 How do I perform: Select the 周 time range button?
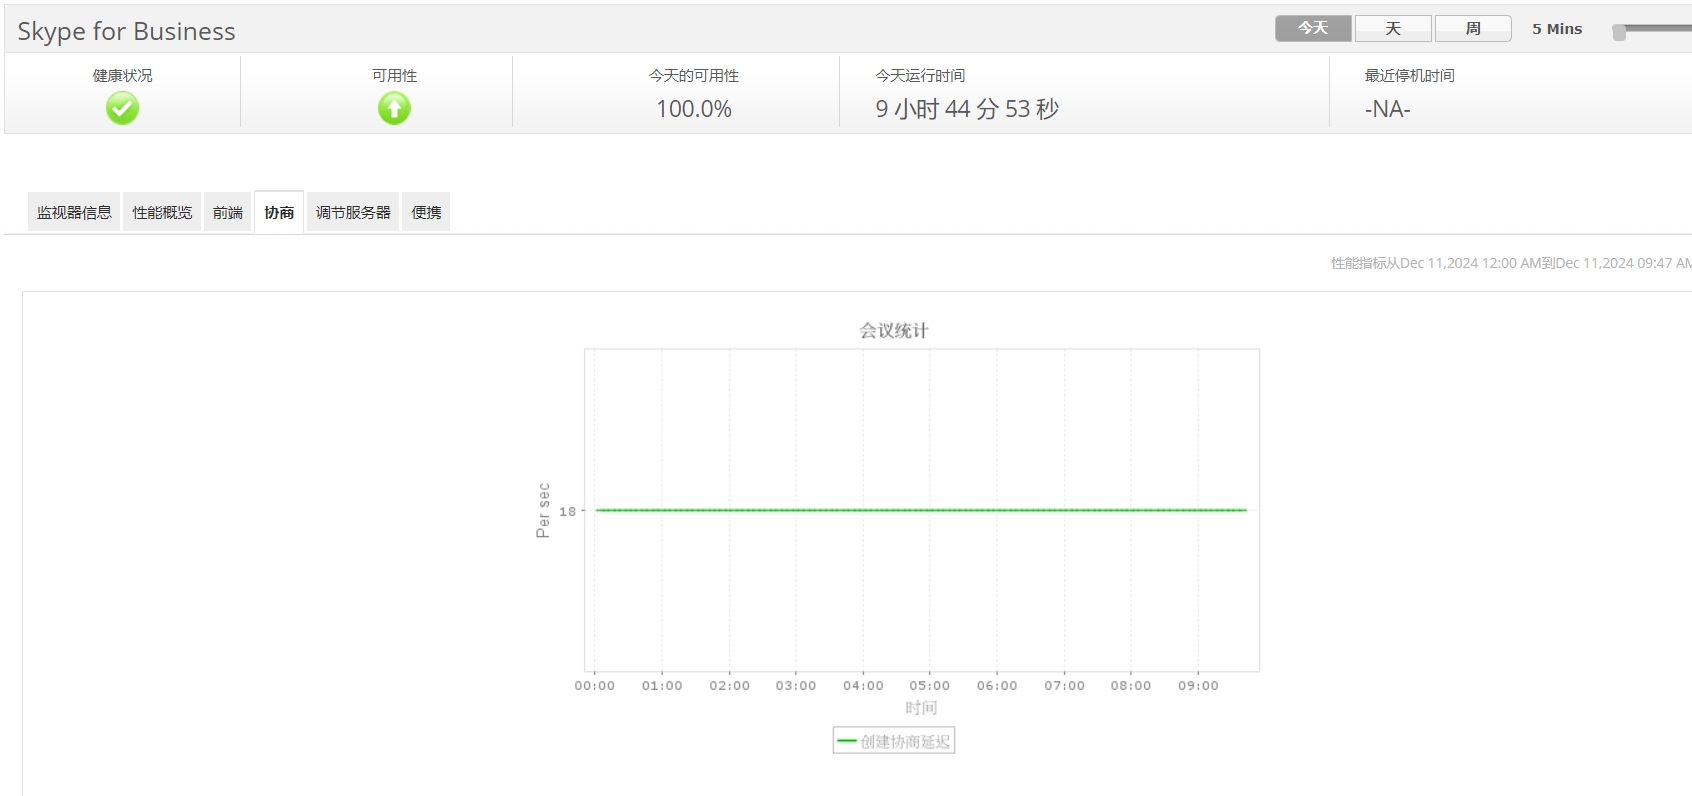(1473, 28)
